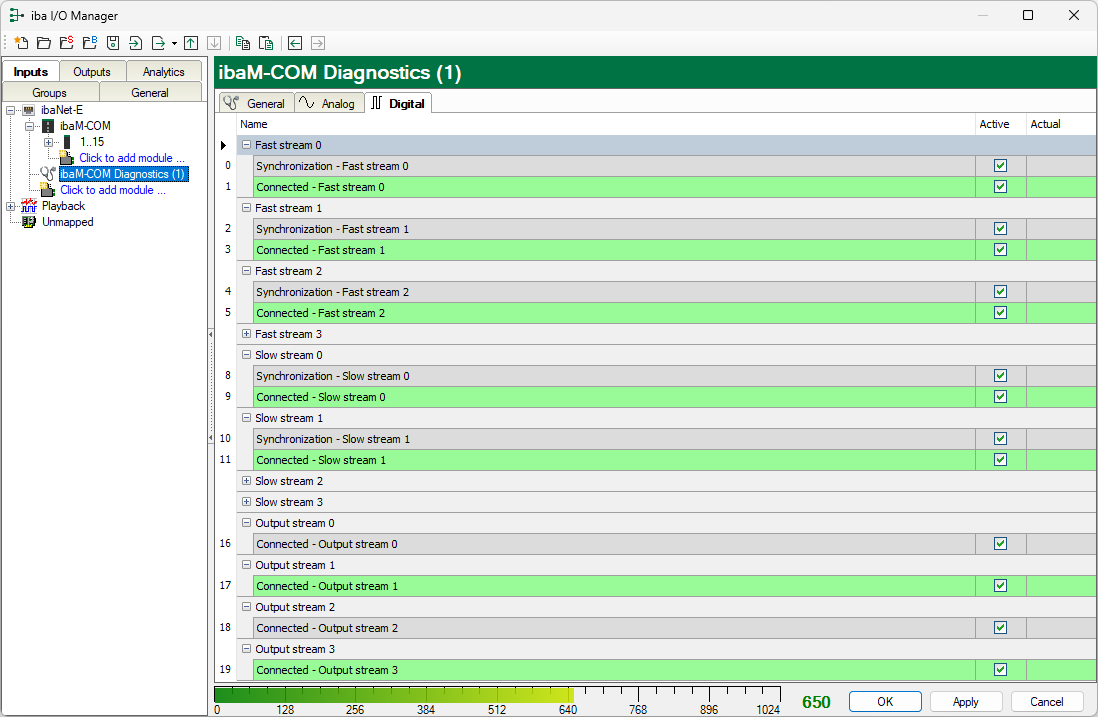Switch to the Outputs tab
The image size is (1098, 717).
92,72
